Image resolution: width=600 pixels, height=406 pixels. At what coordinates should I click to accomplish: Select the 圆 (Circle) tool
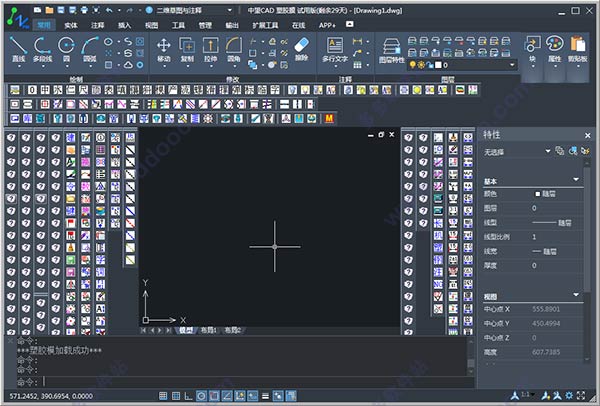tap(66, 49)
